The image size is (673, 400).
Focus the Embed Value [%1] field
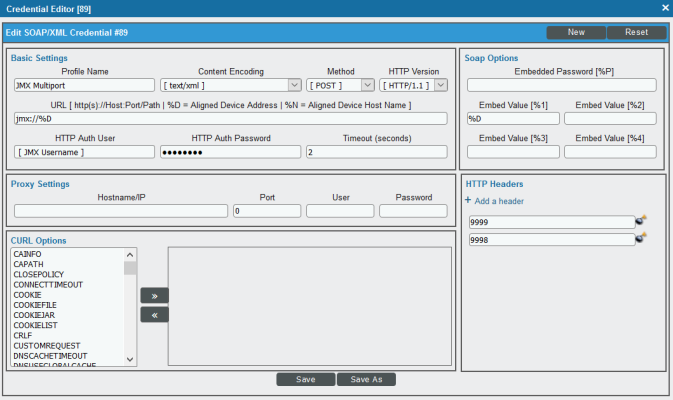513,118
